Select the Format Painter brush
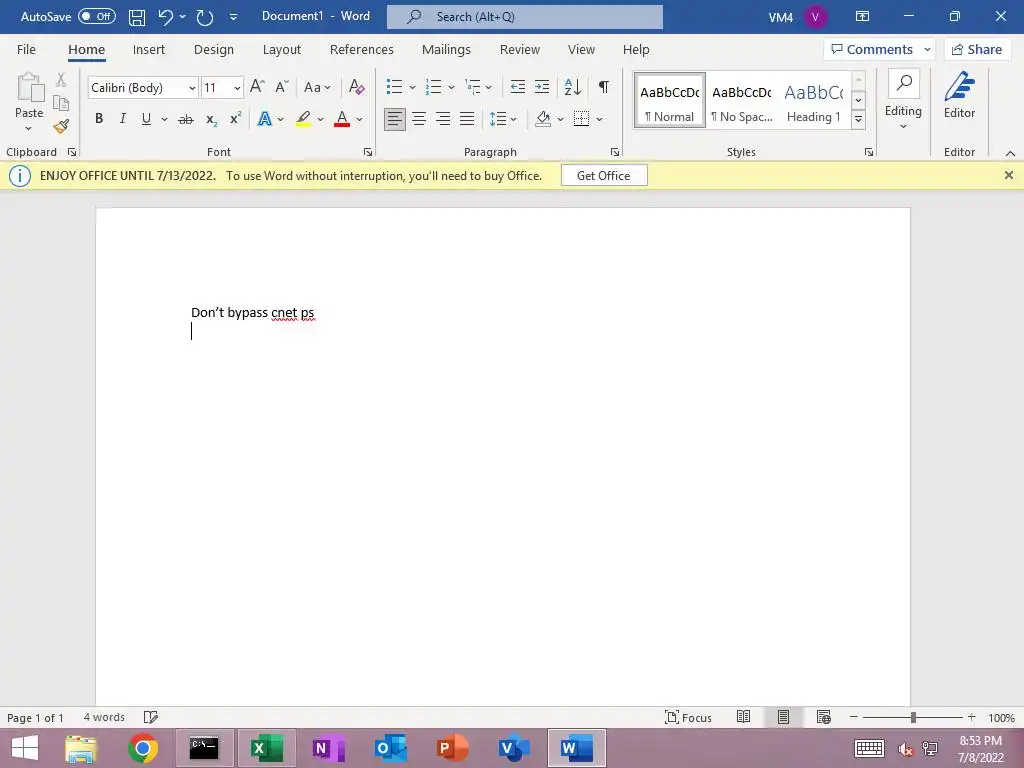This screenshot has width=1024, height=768. coord(61,126)
